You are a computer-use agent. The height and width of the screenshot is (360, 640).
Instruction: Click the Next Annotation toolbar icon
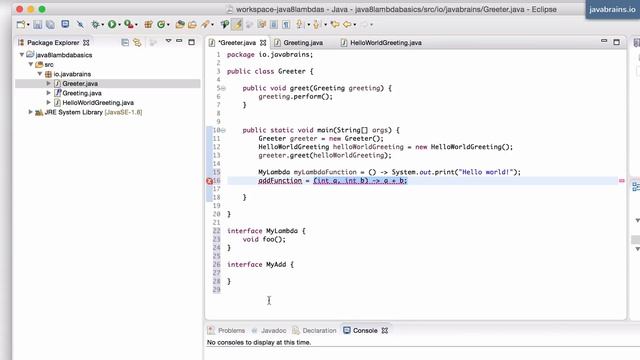pyautogui.click(x=300, y=24)
